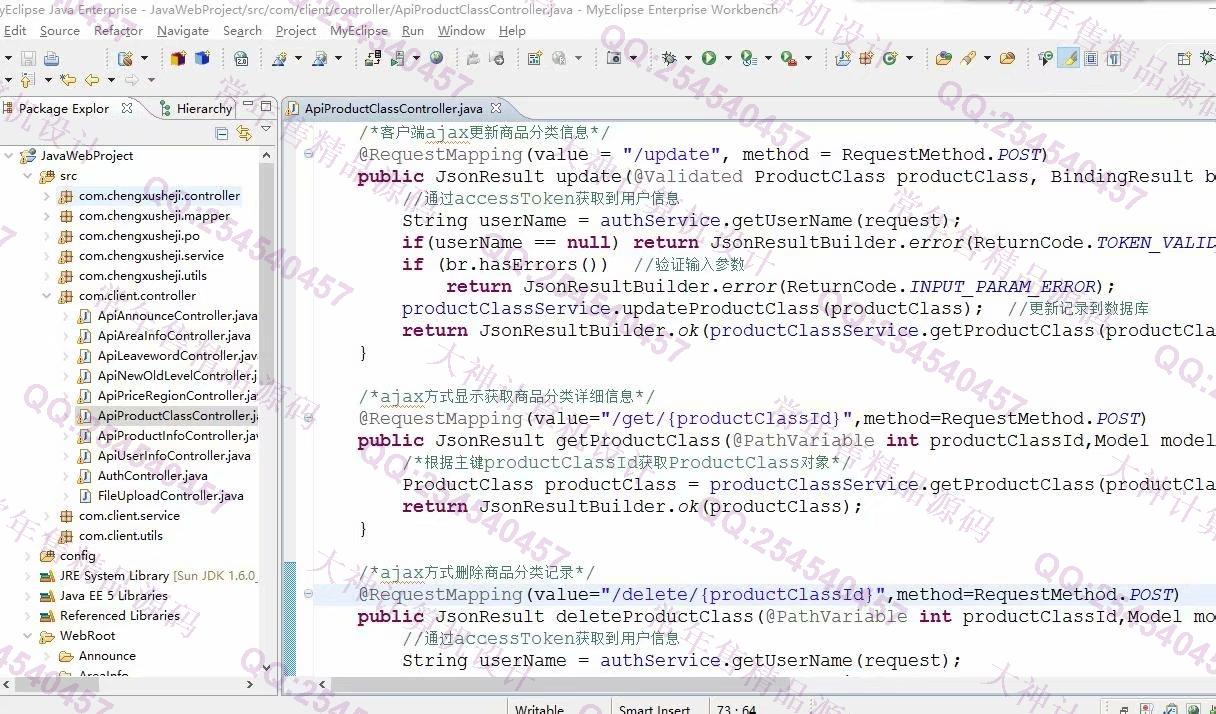Viewport: 1216px width, 714px height.
Task: Open the Window menu
Action: pos(461,31)
